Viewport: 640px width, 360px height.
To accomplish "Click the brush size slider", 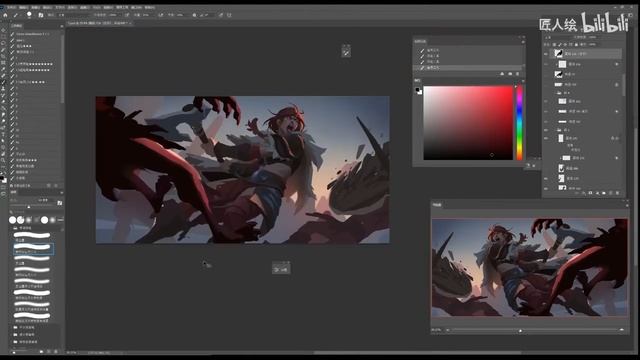I will (29, 207).
